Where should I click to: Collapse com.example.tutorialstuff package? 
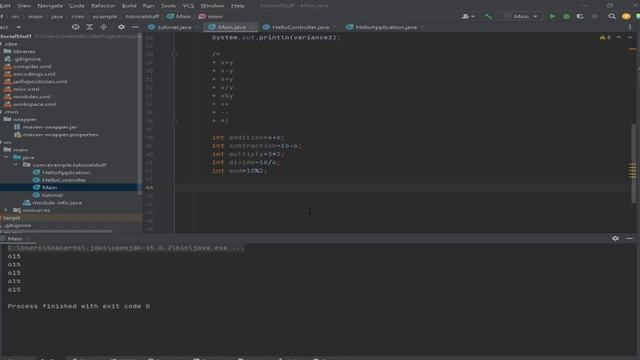point(16,165)
